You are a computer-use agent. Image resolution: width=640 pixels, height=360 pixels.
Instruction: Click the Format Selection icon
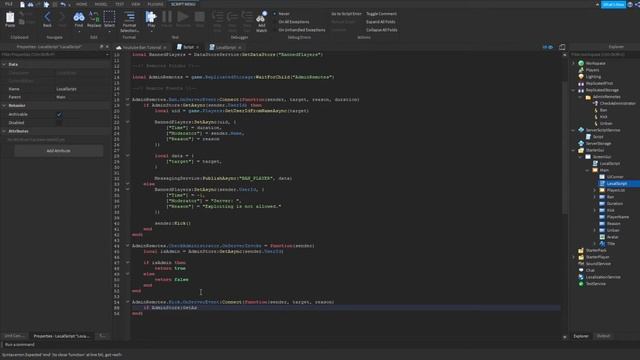[129, 17]
